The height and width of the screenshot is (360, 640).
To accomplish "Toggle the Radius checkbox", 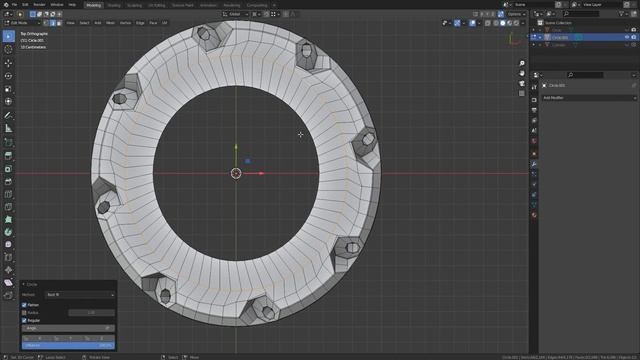I will (24, 313).
